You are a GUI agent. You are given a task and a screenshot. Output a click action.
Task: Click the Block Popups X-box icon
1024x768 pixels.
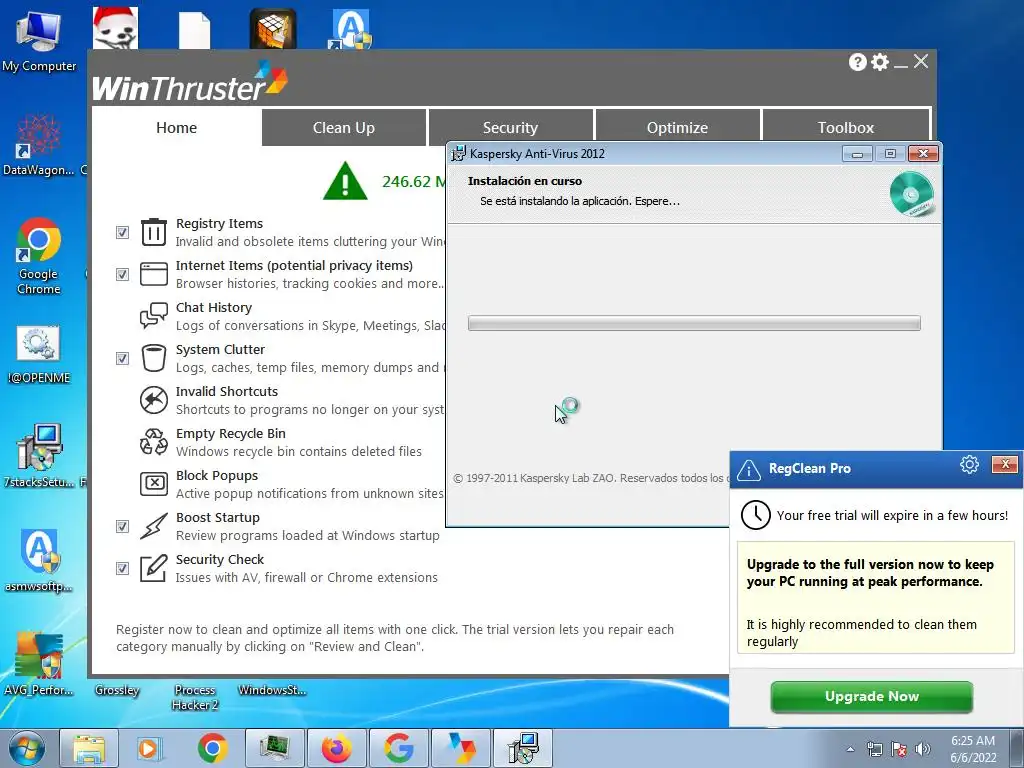[154, 484]
